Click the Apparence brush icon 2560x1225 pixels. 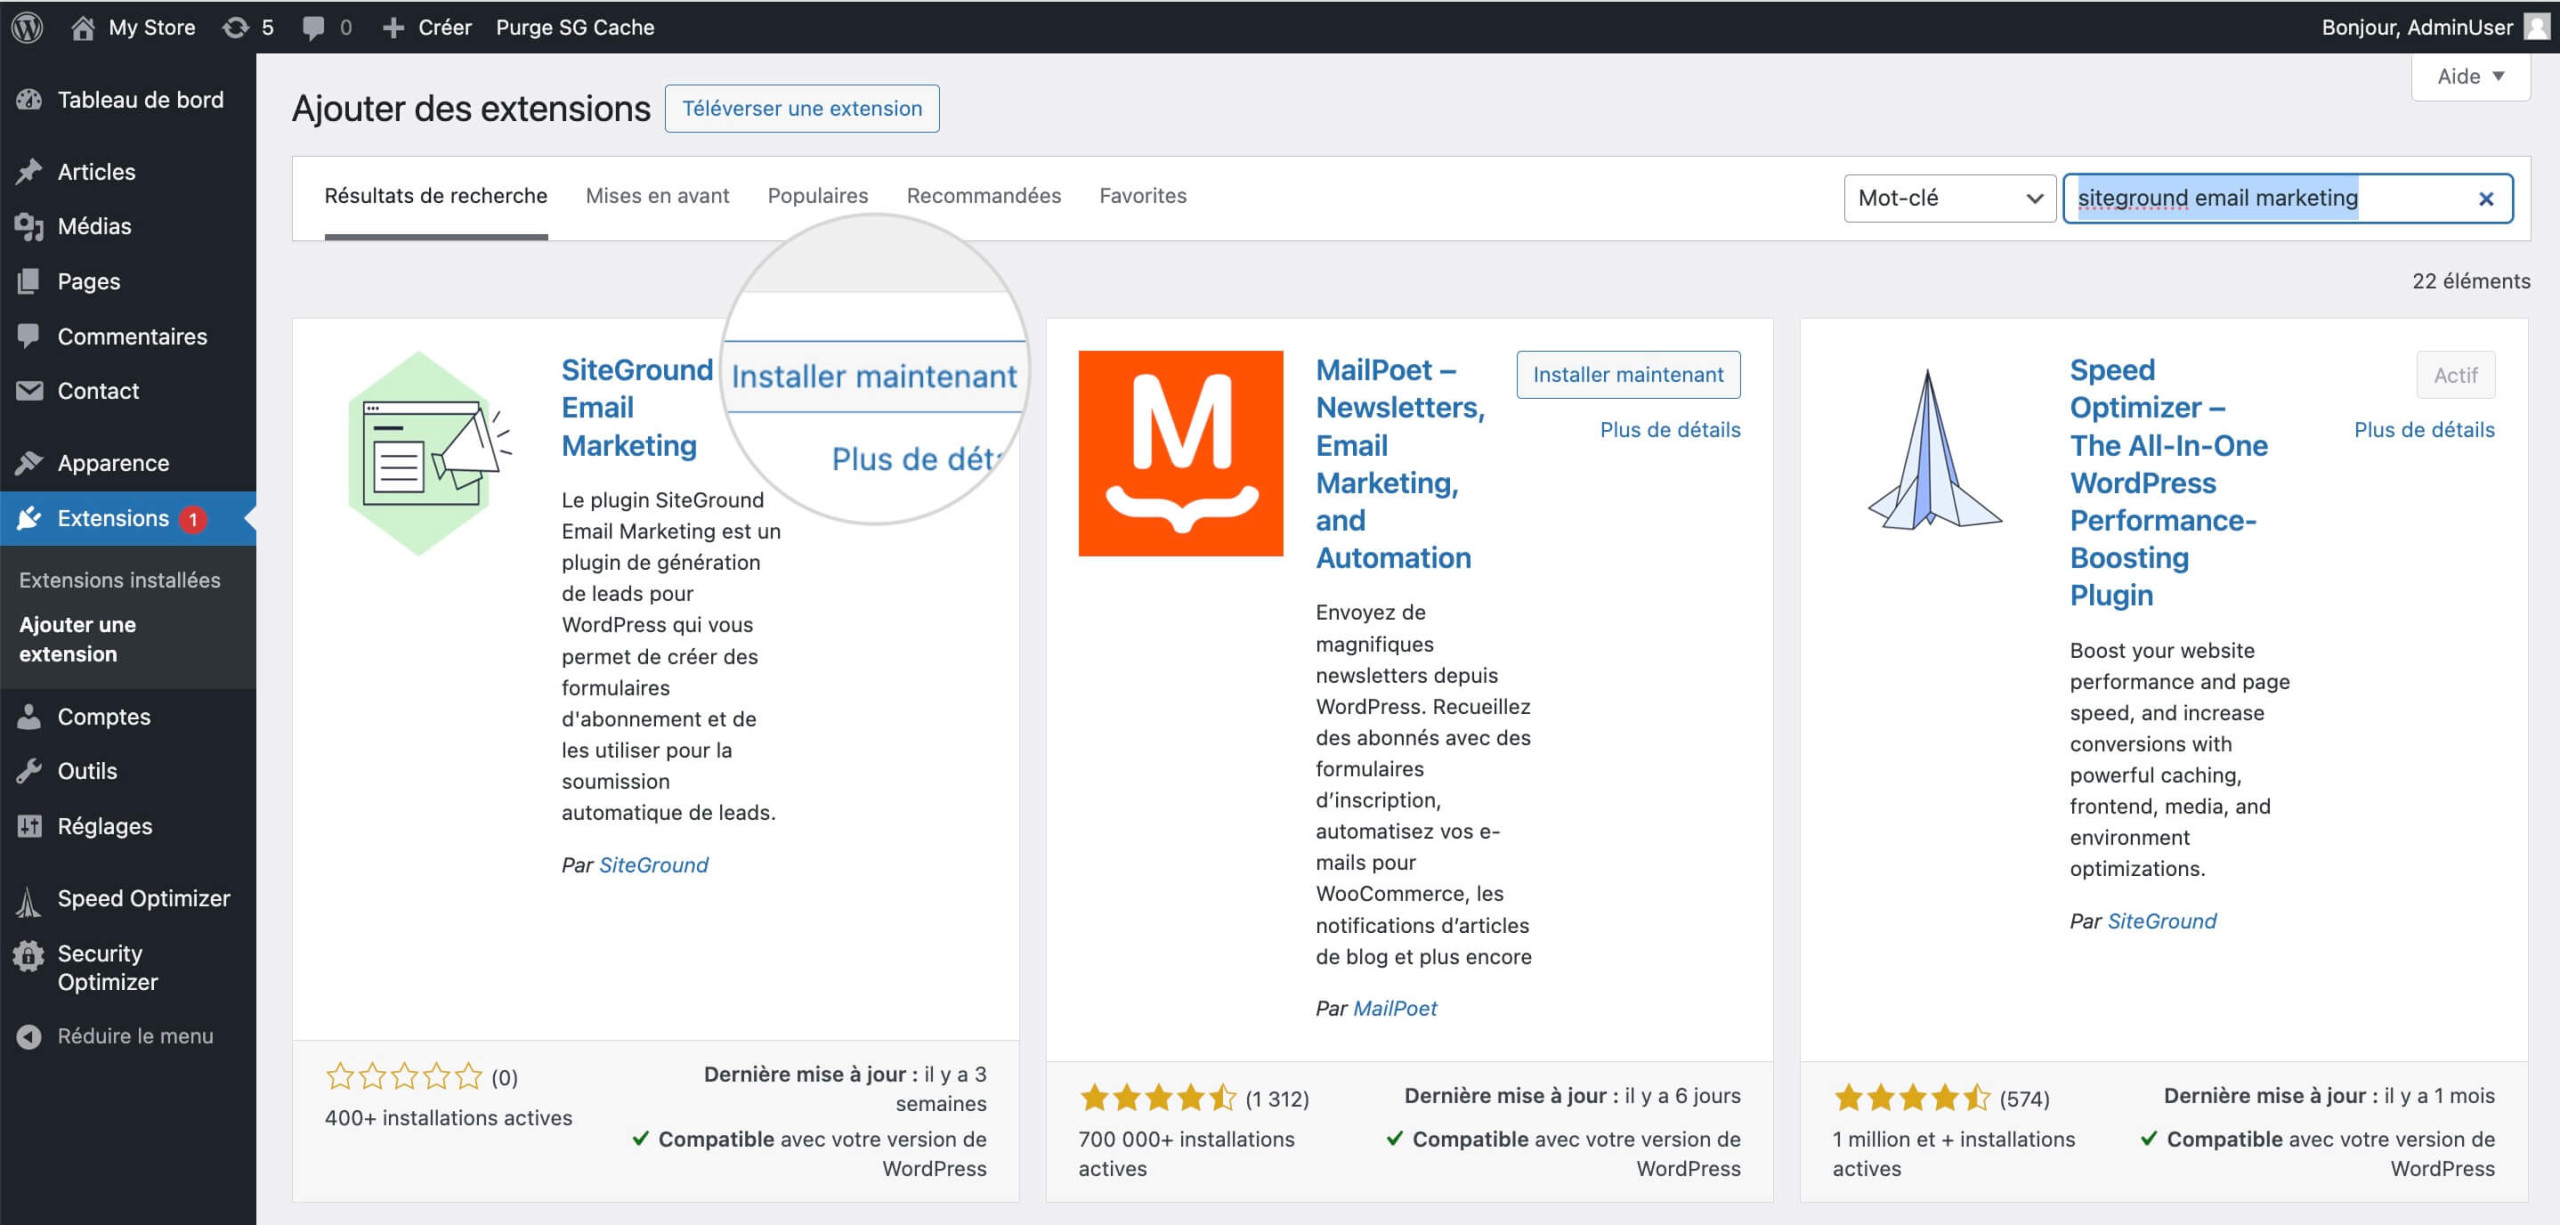(x=29, y=463)
